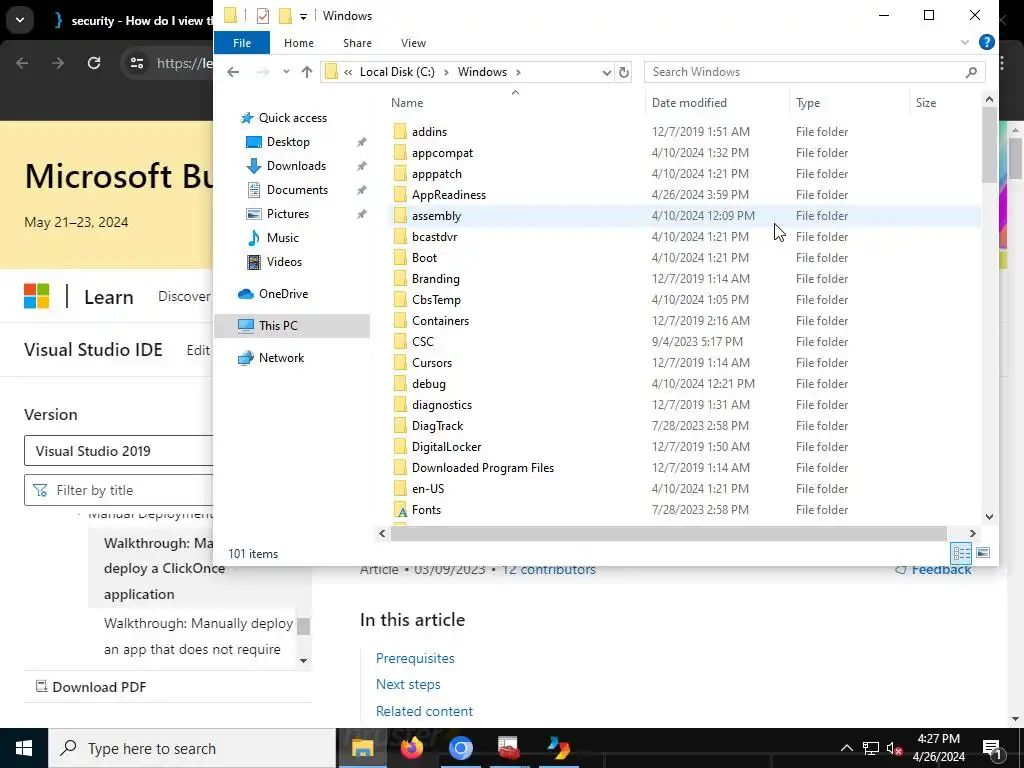Click the New folder quick access icon

pyautogui.click(x=285, y=16)
